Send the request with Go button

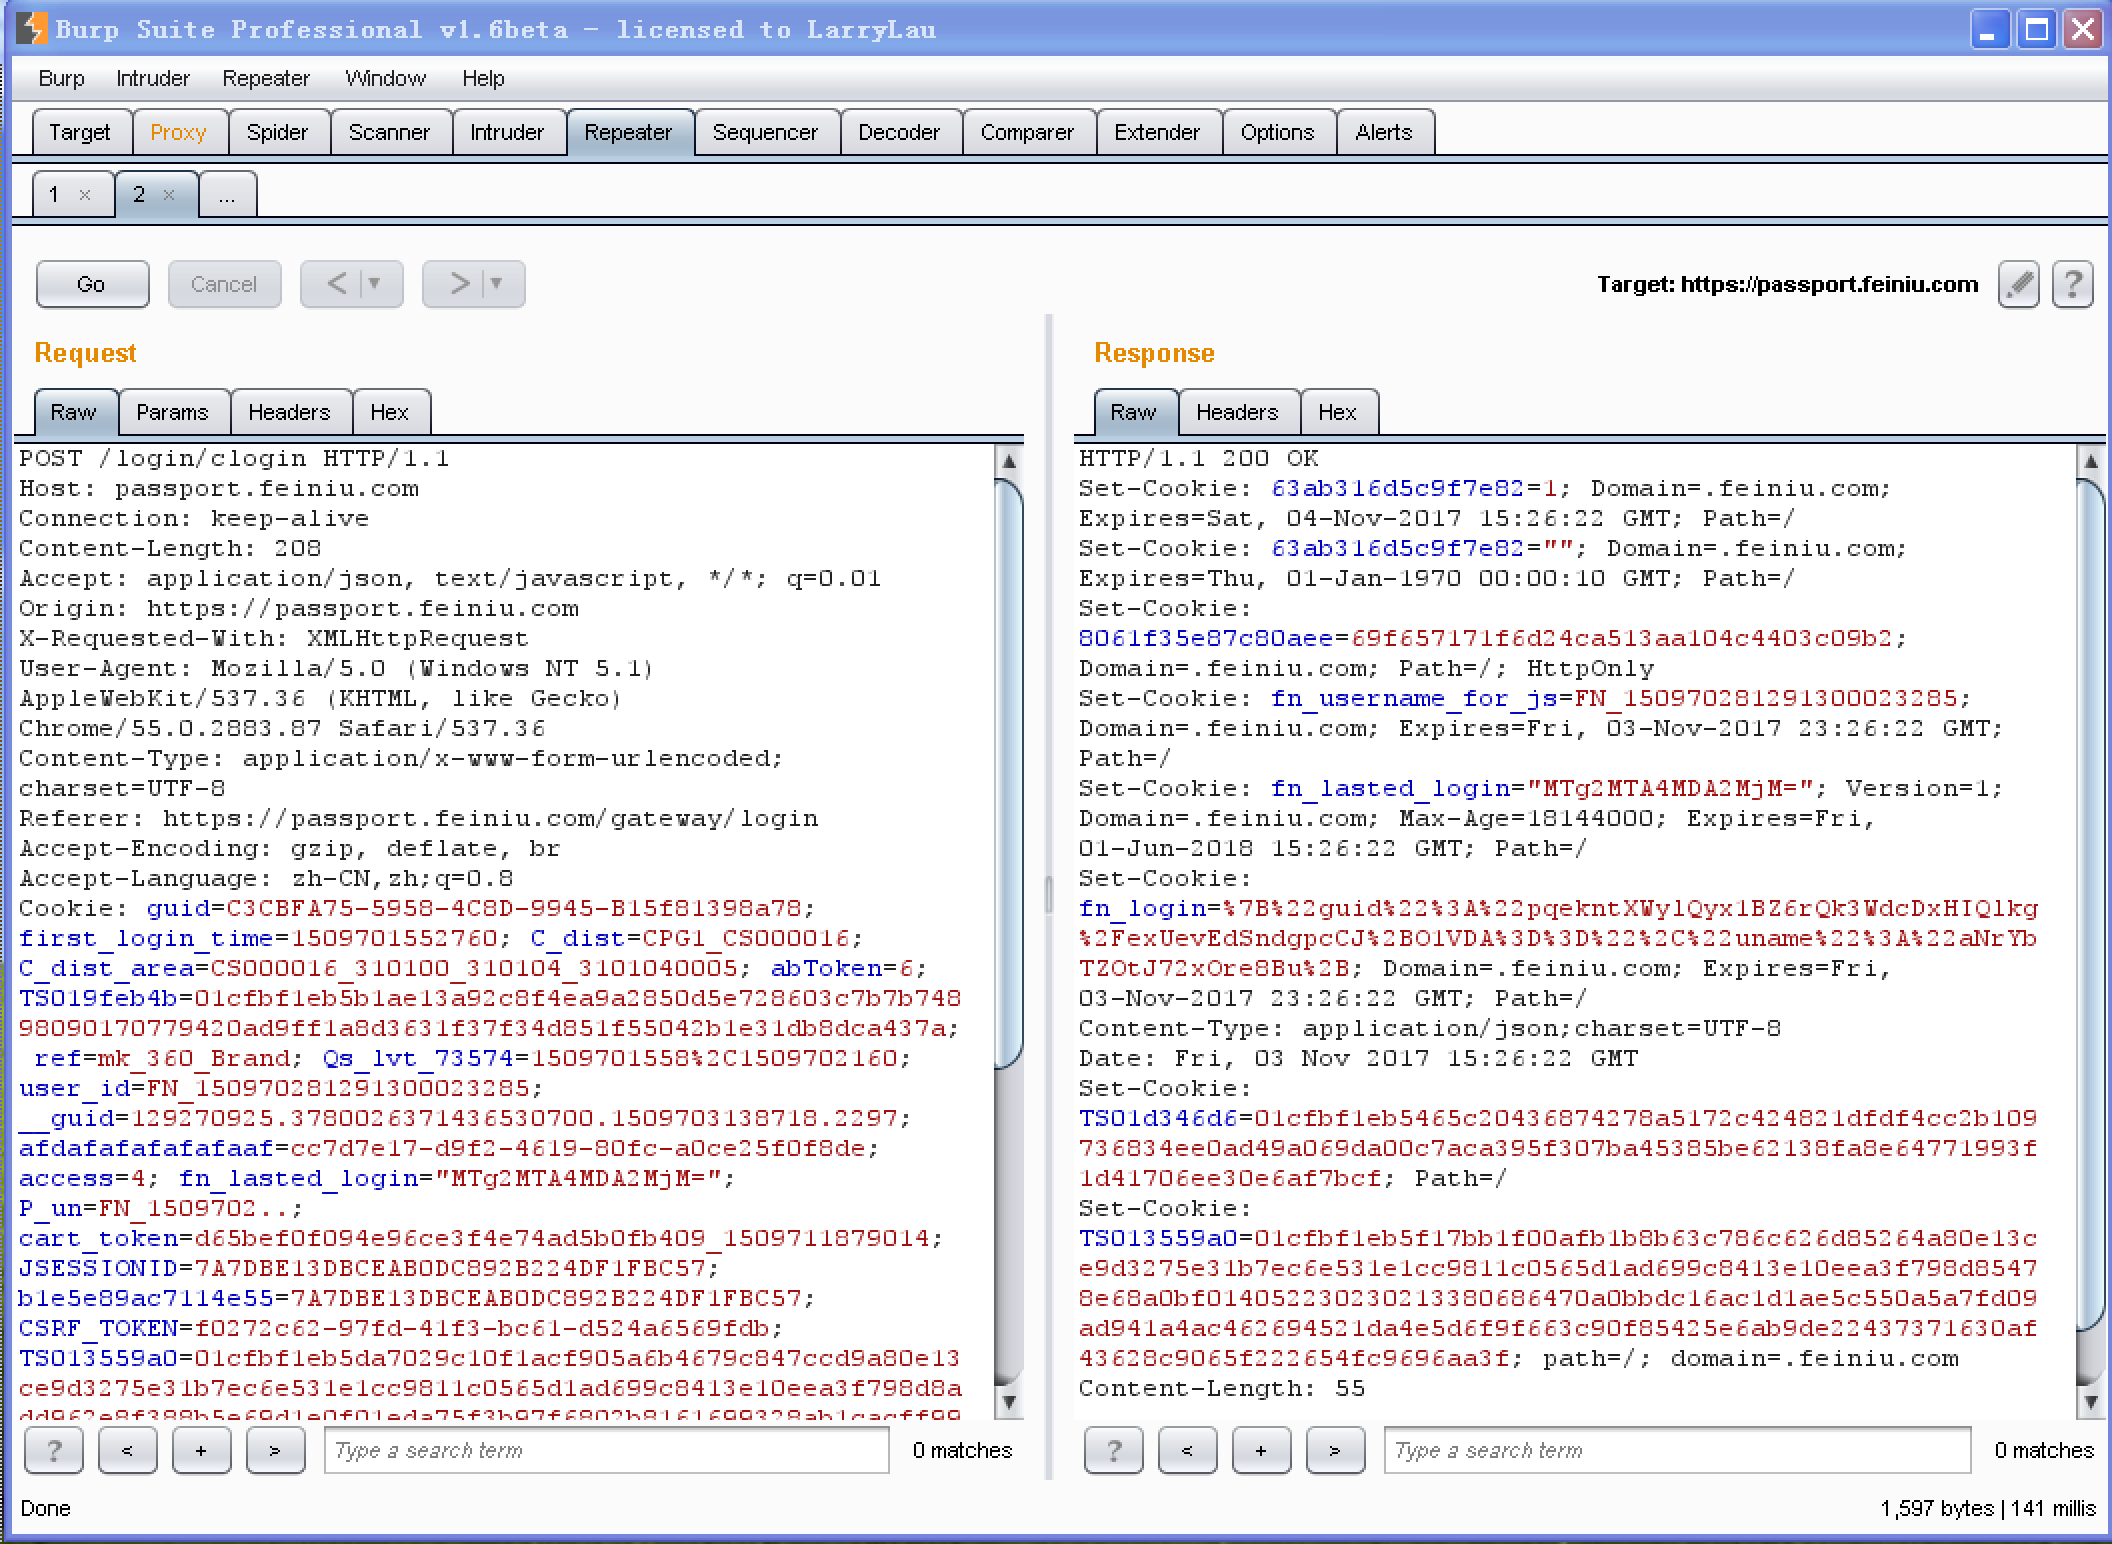click(92, 284)
